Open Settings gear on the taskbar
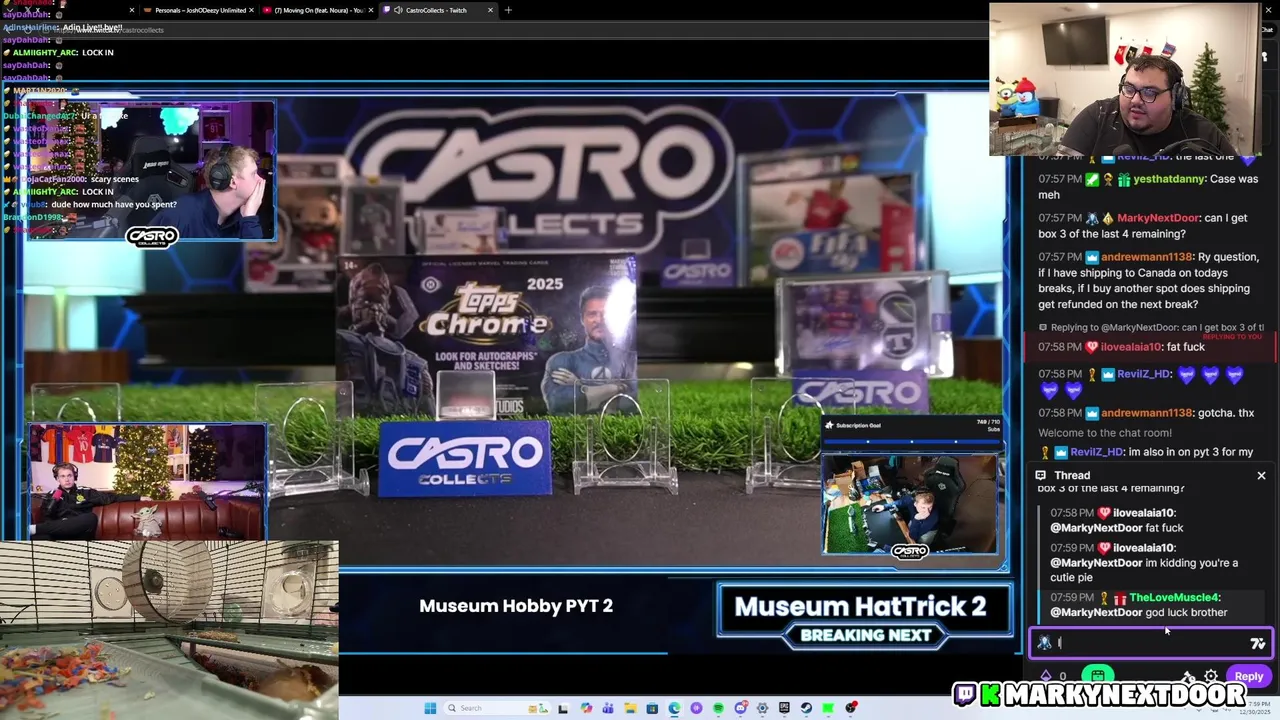 tap(762, 708)
